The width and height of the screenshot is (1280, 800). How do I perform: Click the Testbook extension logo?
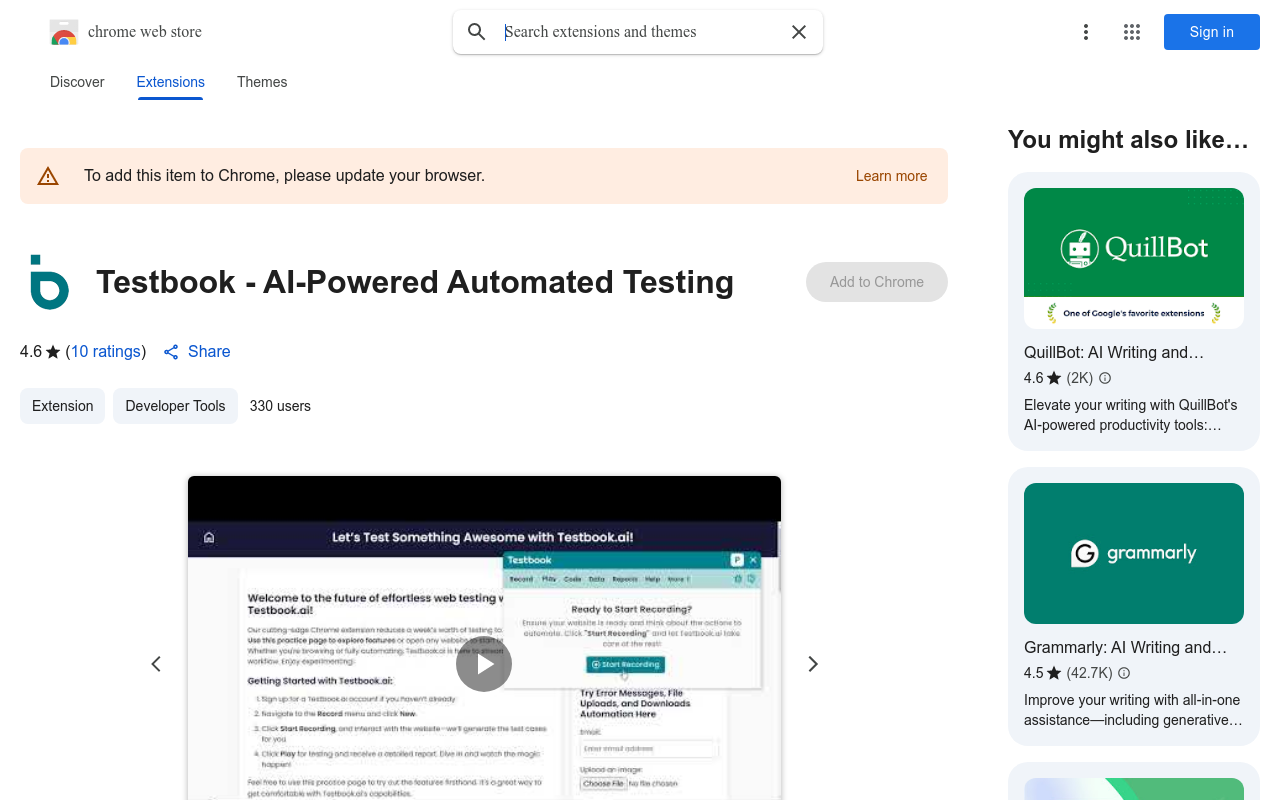(49, 282)
